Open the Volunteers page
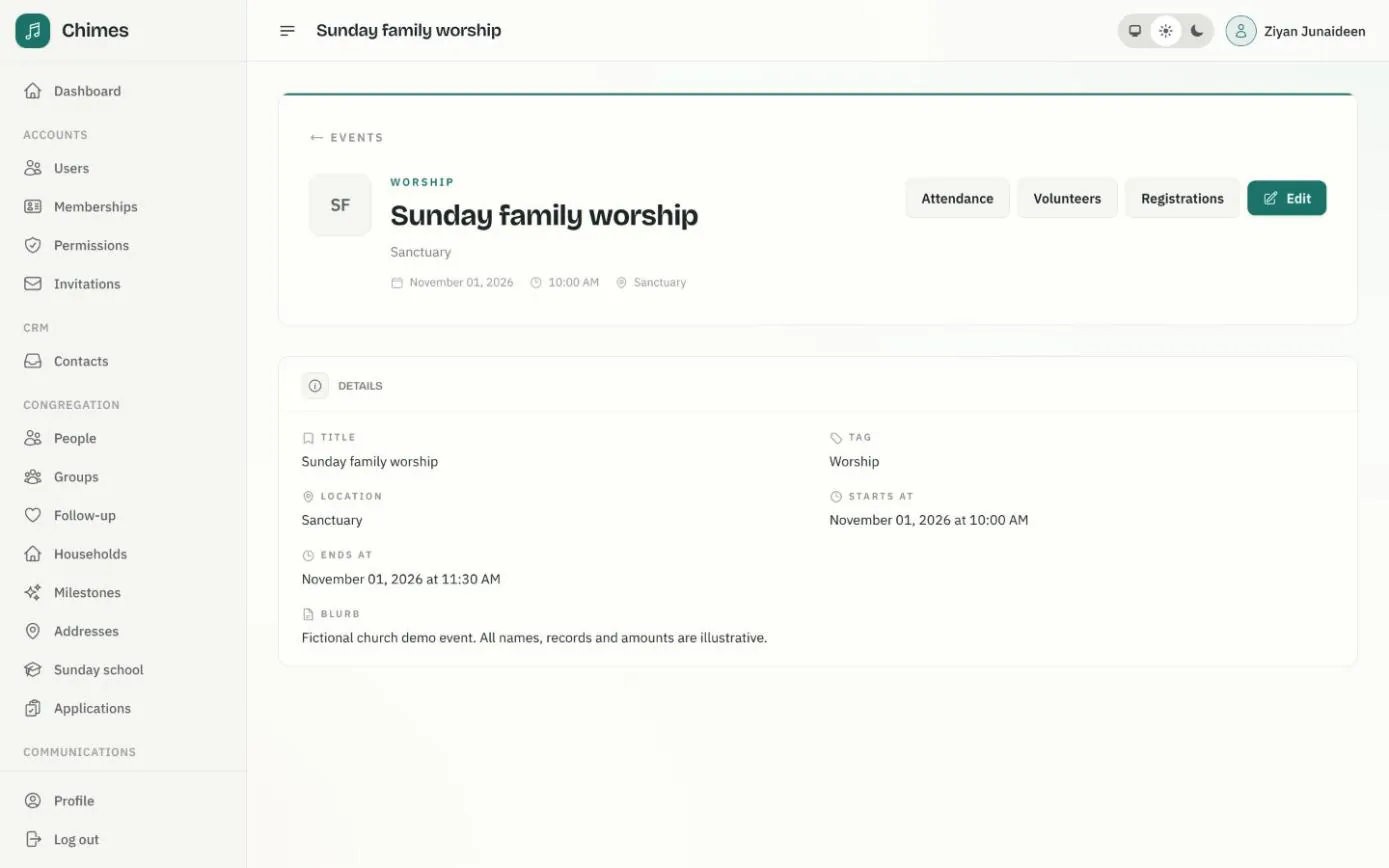 point(1067,198)
